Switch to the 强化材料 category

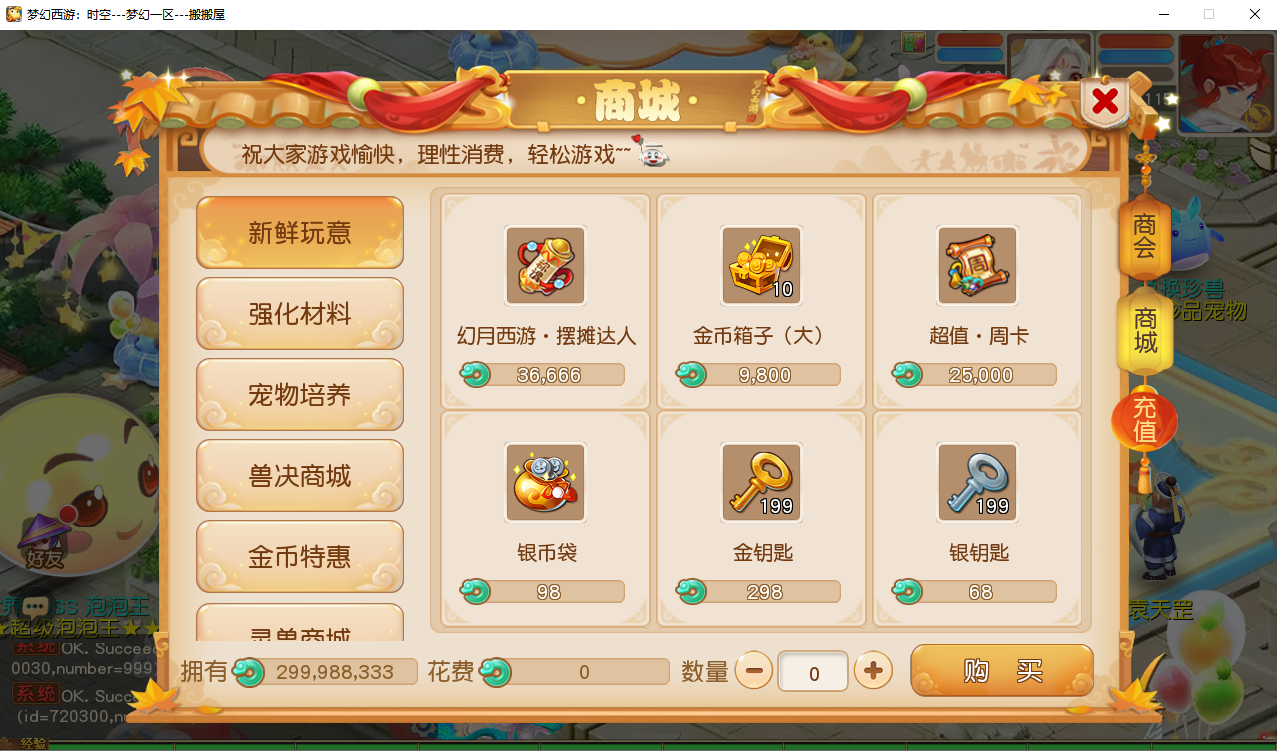pyautogui.click(x=300, y=314)
